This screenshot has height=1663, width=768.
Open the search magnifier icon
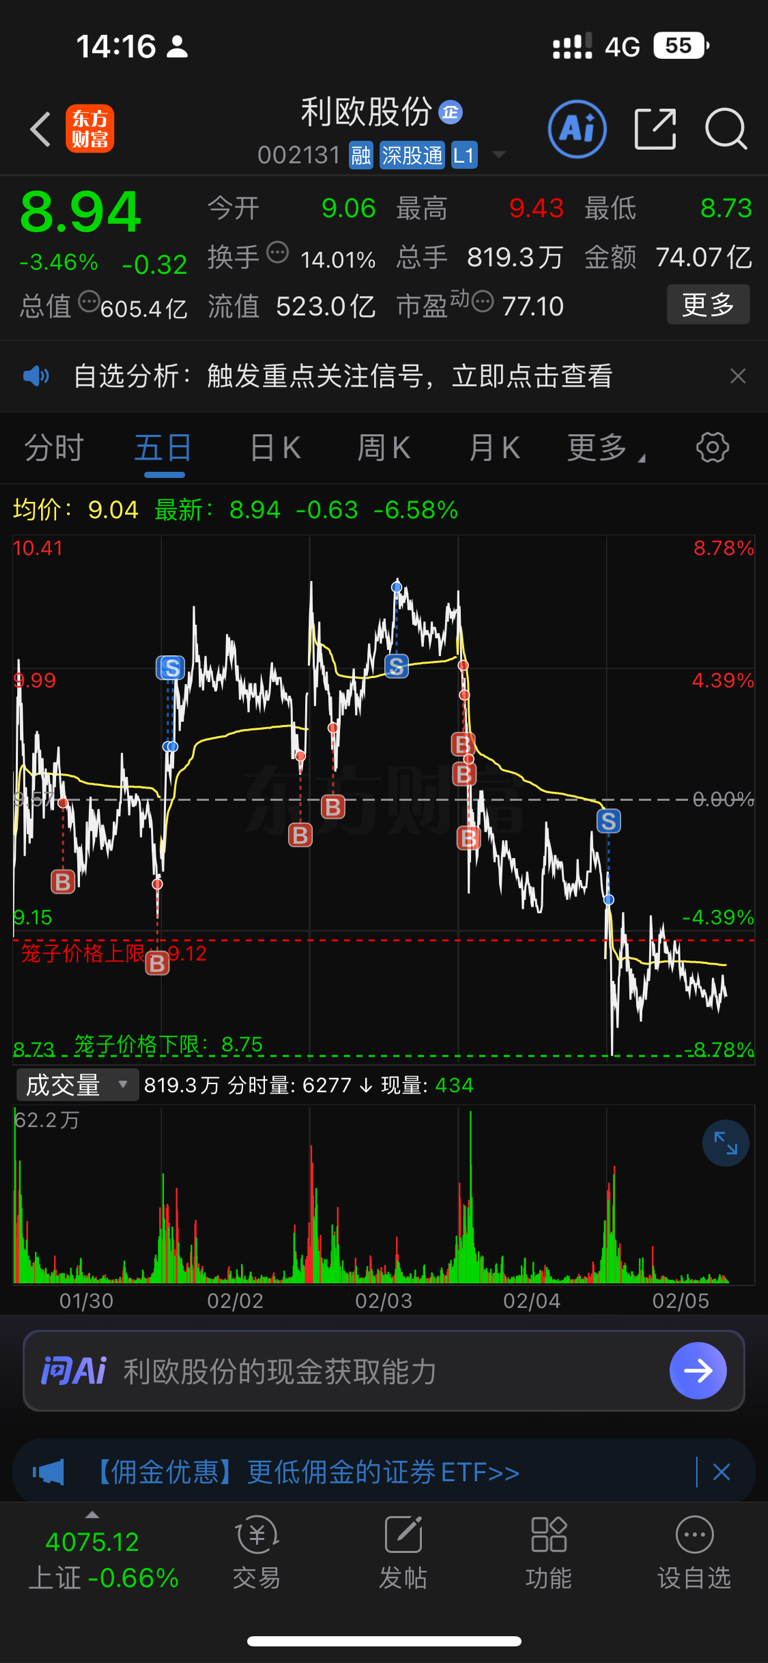pos(726,129)
